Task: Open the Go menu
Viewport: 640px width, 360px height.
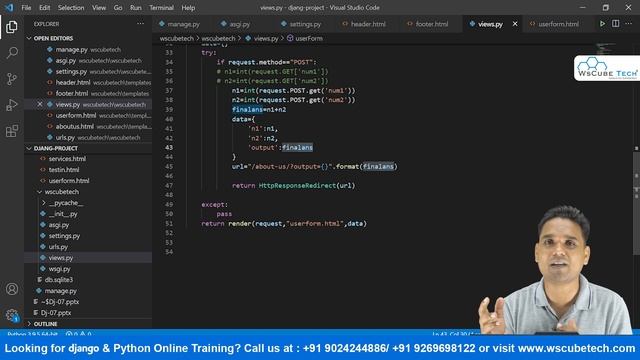Action: point(118,8)
